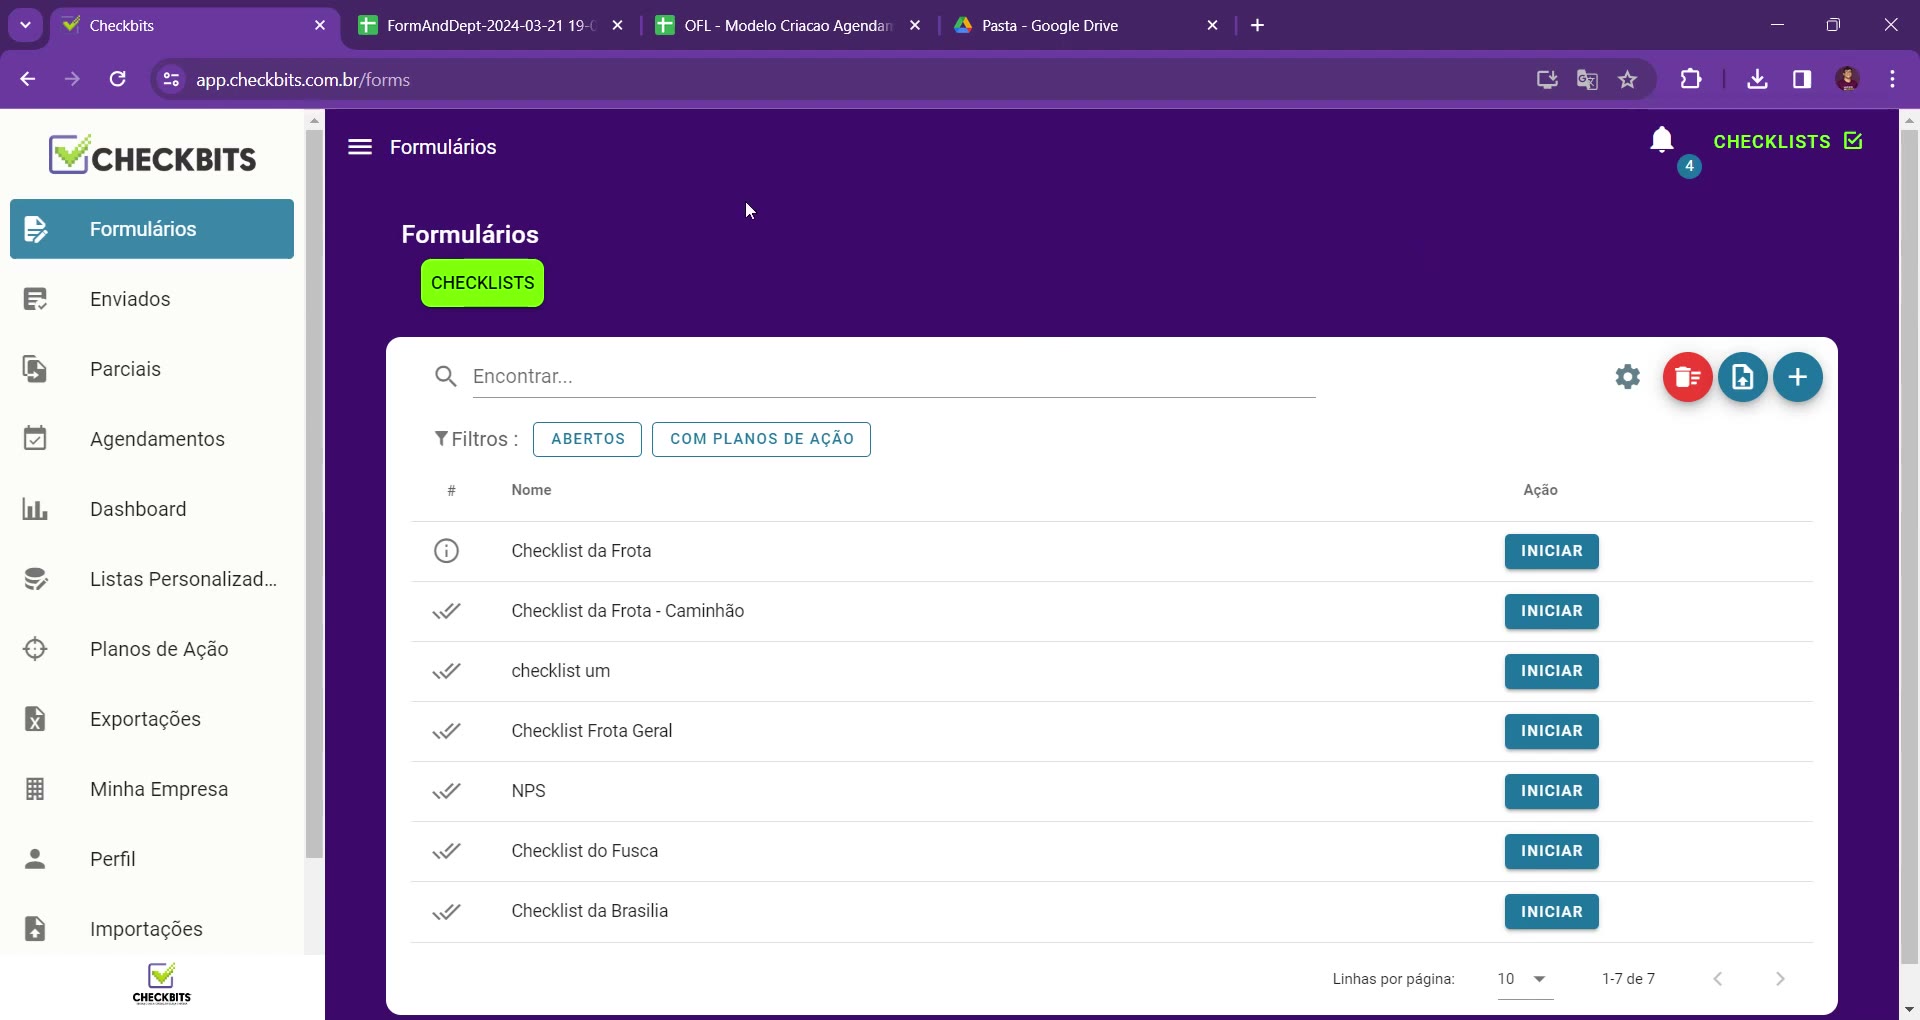Start checklist um with INICIAR
The height and width of the screenshot is (1020, 1920).
pyautogui.click(x=1552, y=671)
